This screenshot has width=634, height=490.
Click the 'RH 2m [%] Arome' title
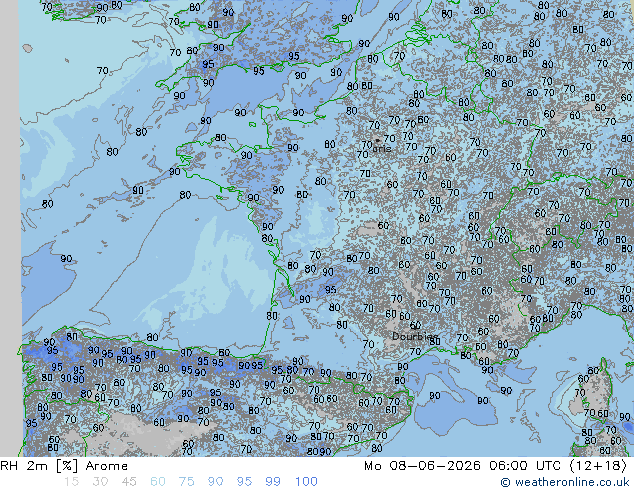click(64, 466)
